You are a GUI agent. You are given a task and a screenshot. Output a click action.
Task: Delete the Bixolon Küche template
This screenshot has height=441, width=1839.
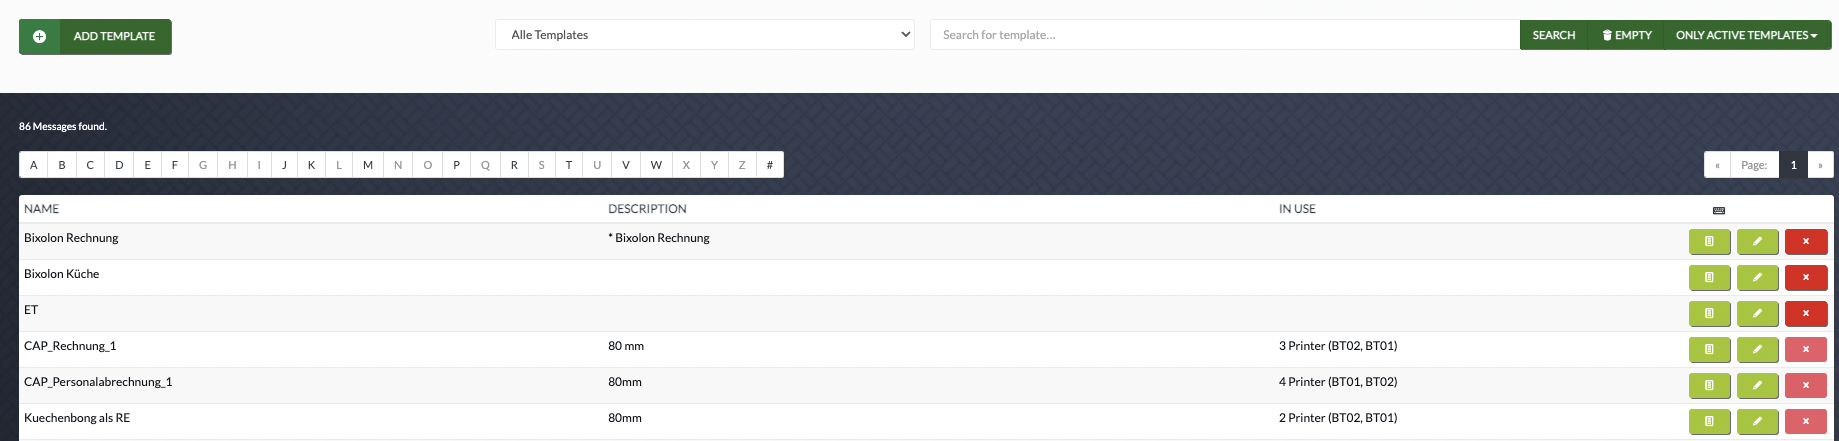1805,278
